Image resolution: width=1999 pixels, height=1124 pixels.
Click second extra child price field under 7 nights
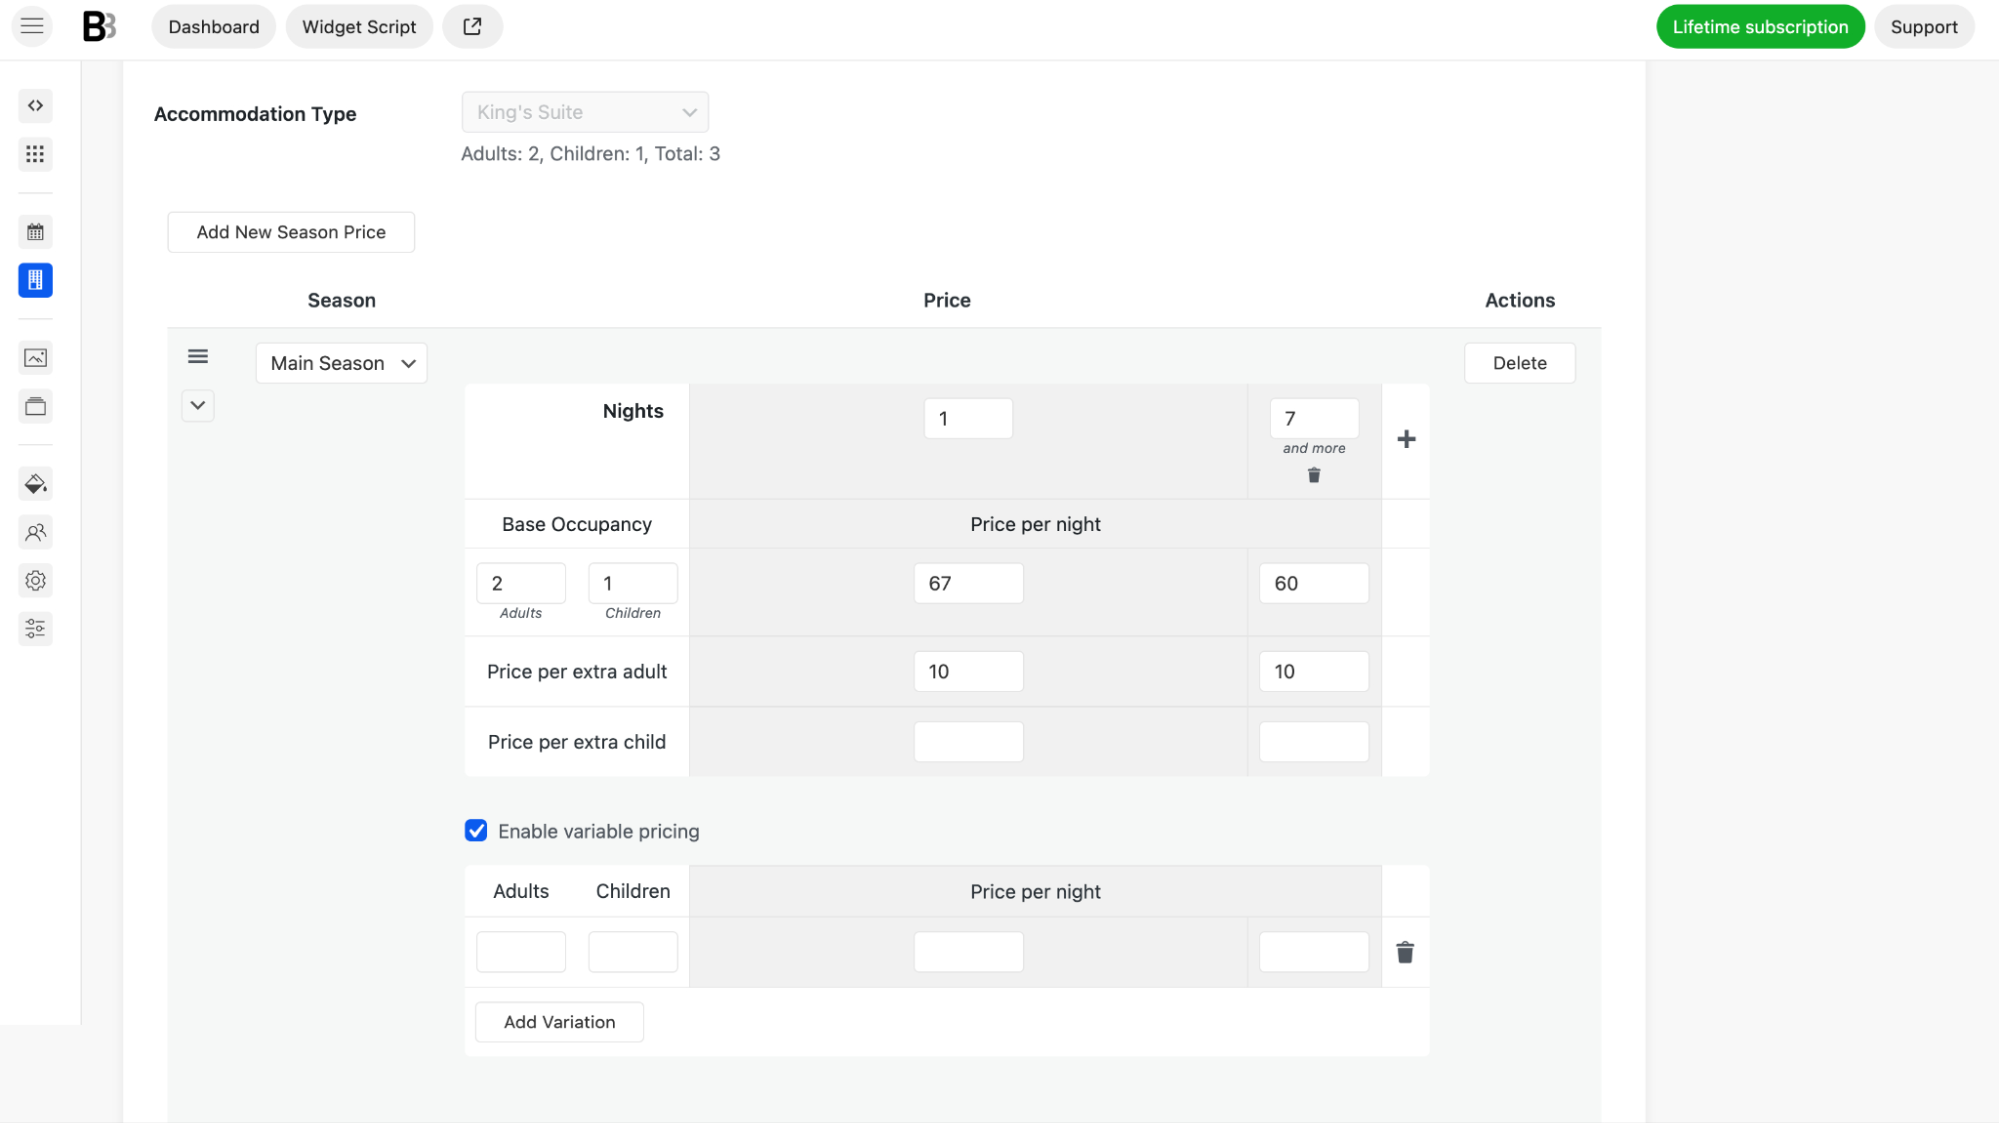pos(1314,742)
